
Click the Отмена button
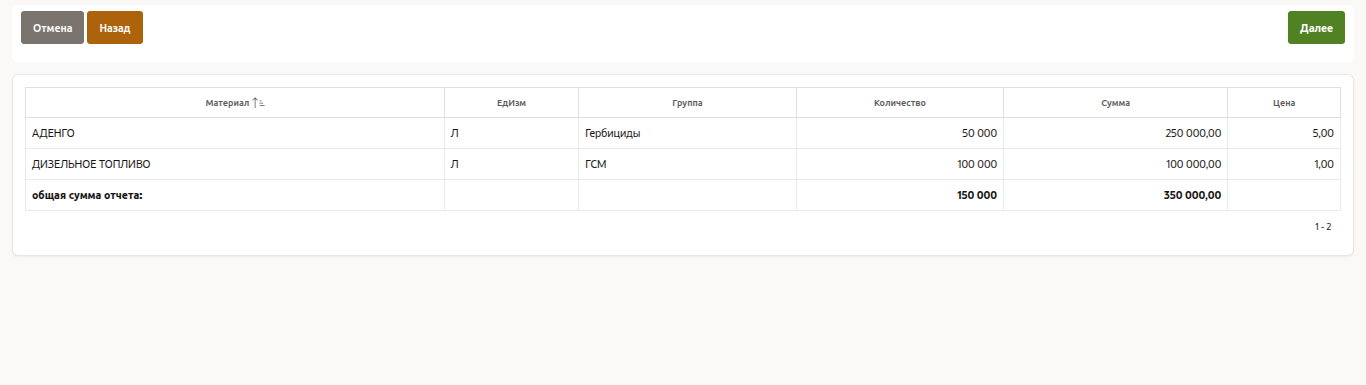click(52, 28)
